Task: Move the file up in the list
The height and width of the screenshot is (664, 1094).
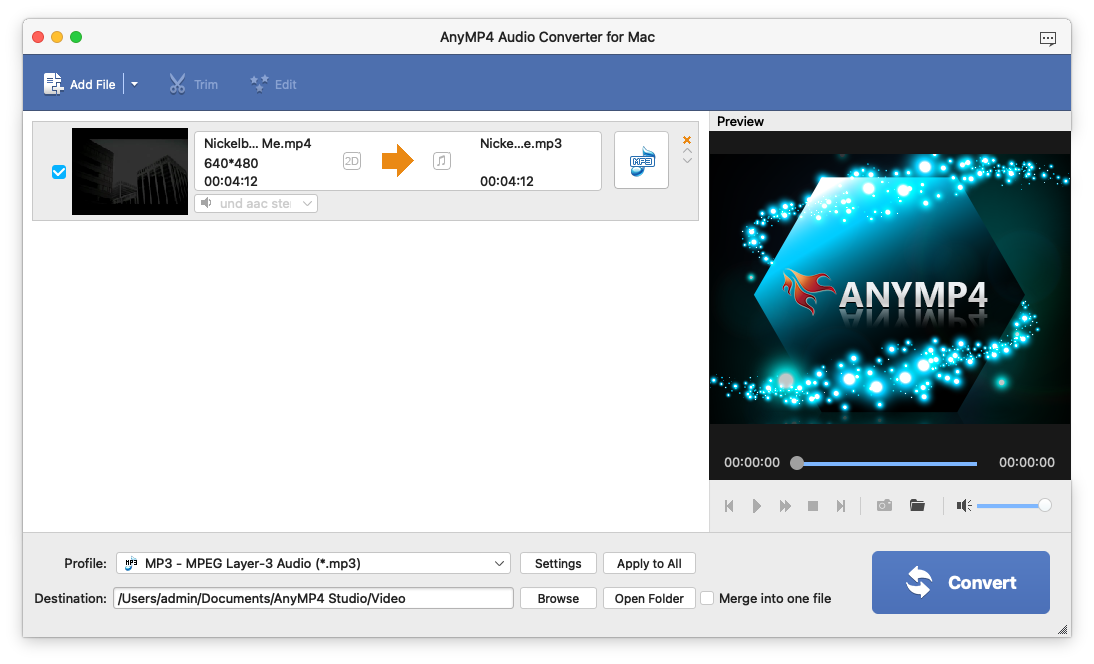Action: (x=687, y=151)
